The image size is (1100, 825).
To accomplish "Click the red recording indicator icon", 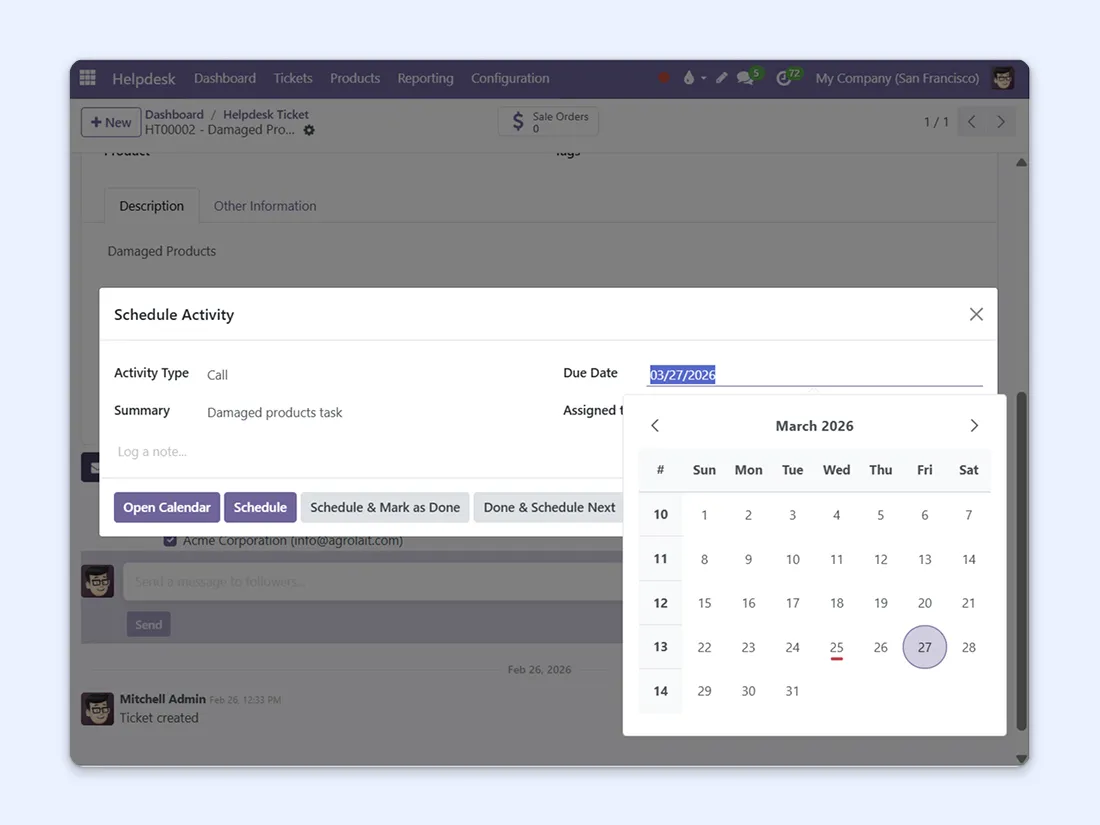I will tap(663, 78).
